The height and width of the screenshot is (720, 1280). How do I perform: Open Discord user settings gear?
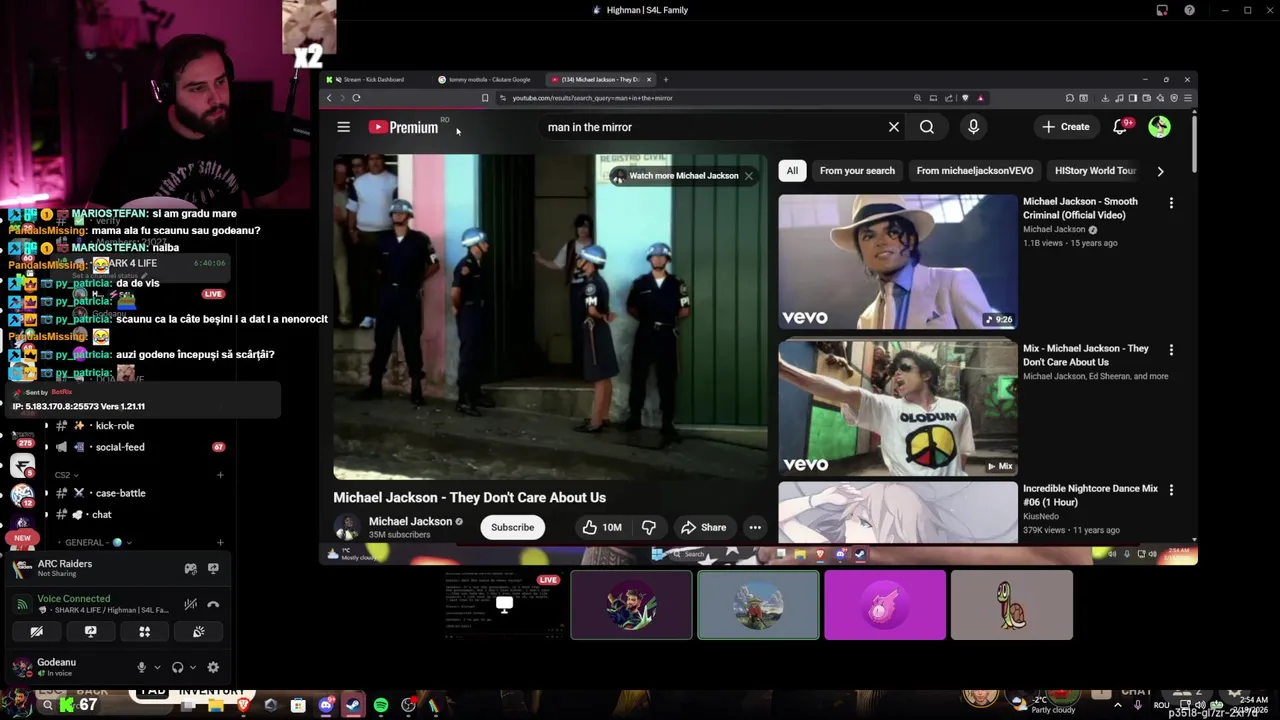pos(213,667)
